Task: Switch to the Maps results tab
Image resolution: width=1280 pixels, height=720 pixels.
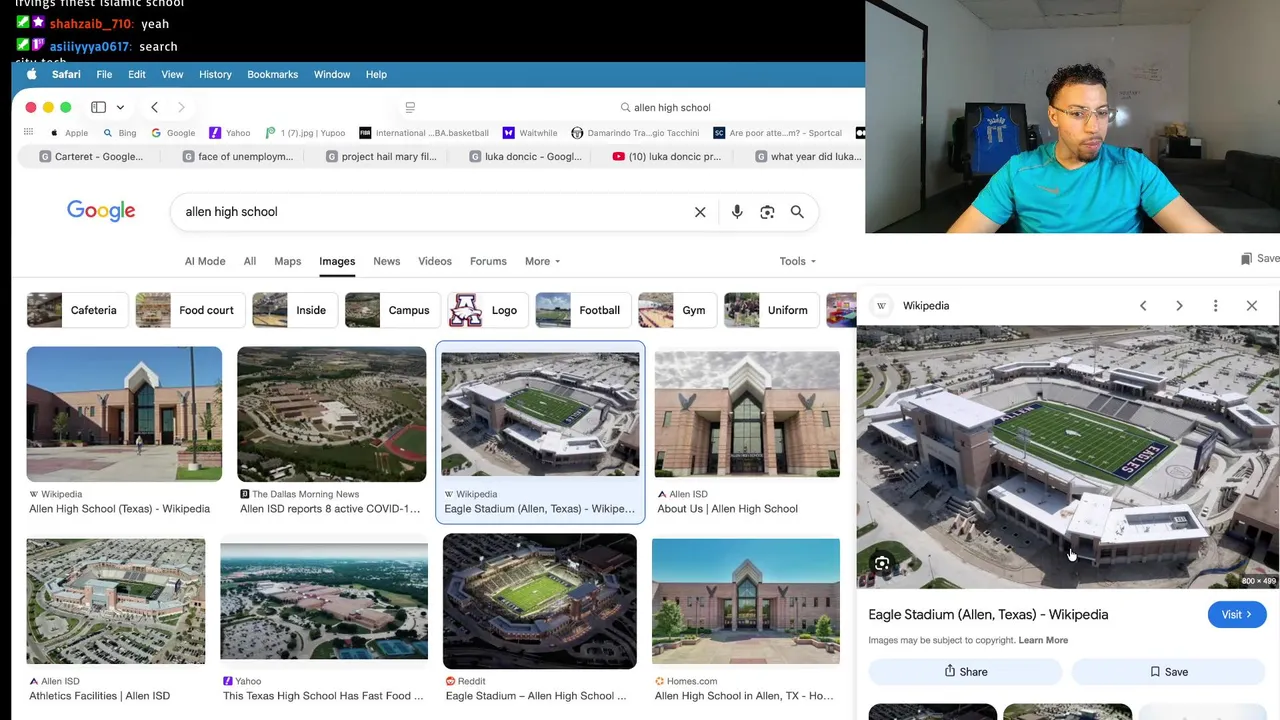Action: (x=287, y=261)
